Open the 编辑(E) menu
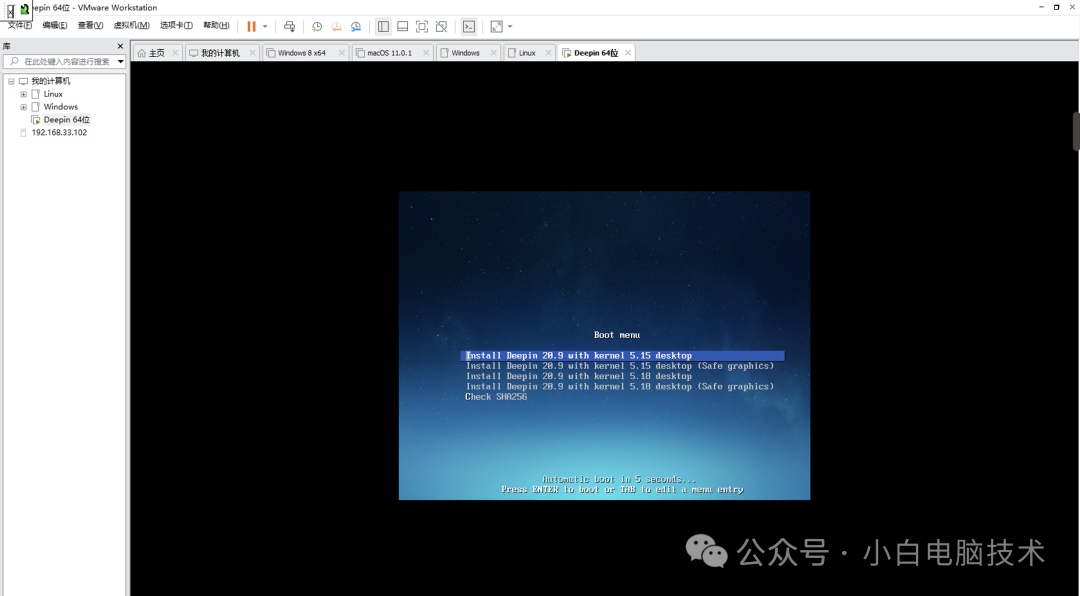The image size is (1080, 596). [54, 25]
